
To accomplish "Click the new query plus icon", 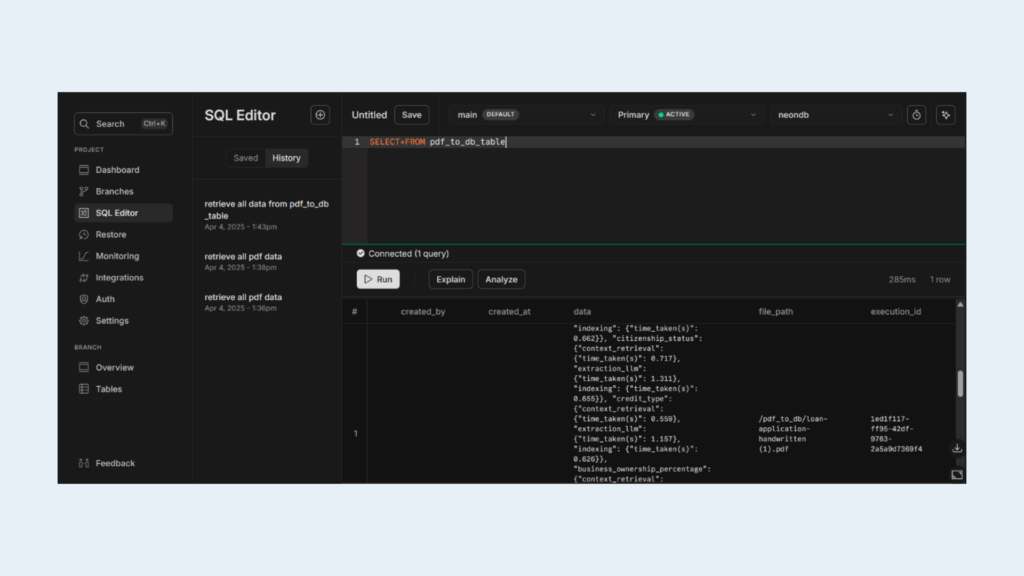I will click(x=320, y=115).
